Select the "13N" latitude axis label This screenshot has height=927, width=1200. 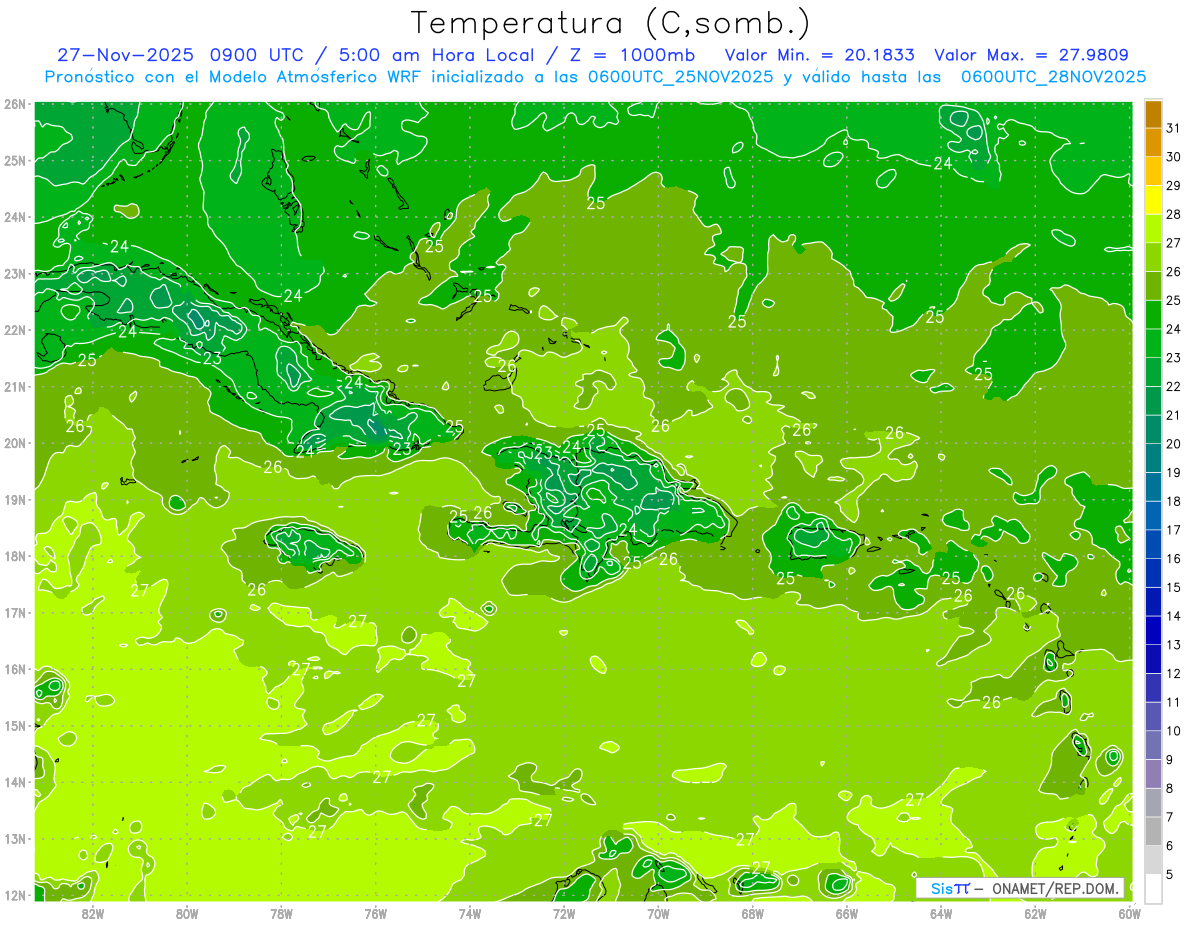(15, 838)
